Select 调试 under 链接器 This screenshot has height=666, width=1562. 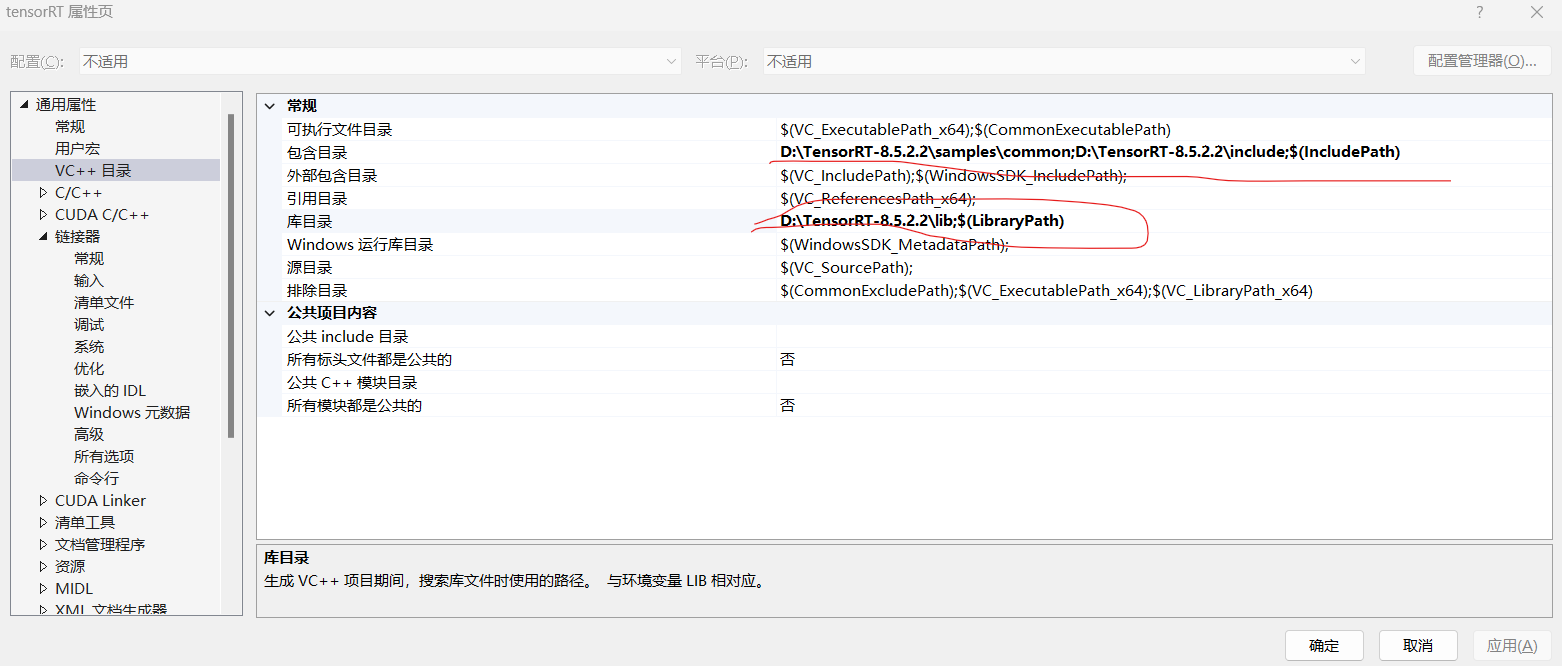pyautogui.click(x=89, y=325)
